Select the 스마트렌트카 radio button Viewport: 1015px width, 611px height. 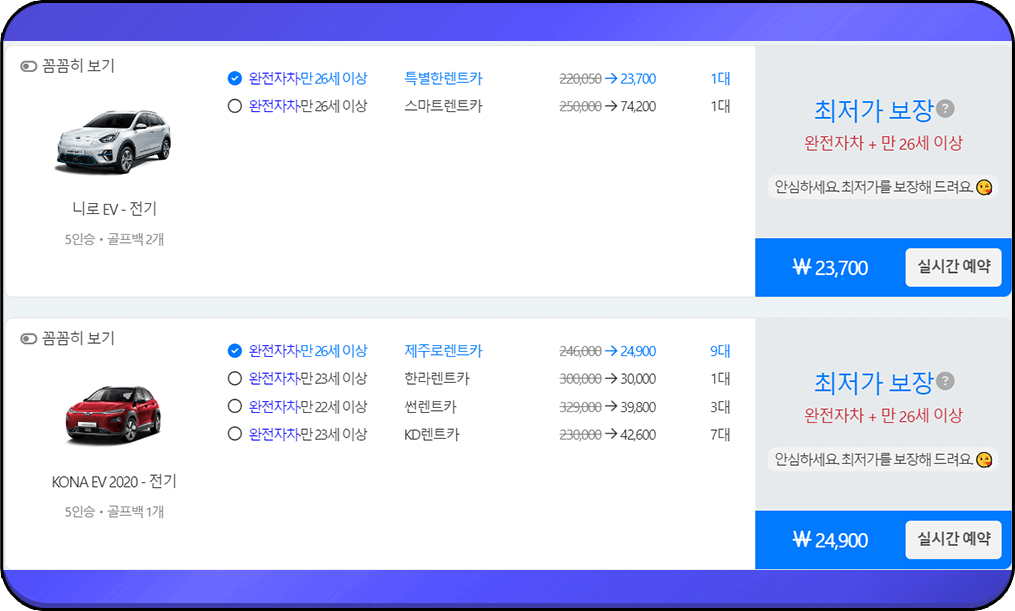tap(233, 104)
